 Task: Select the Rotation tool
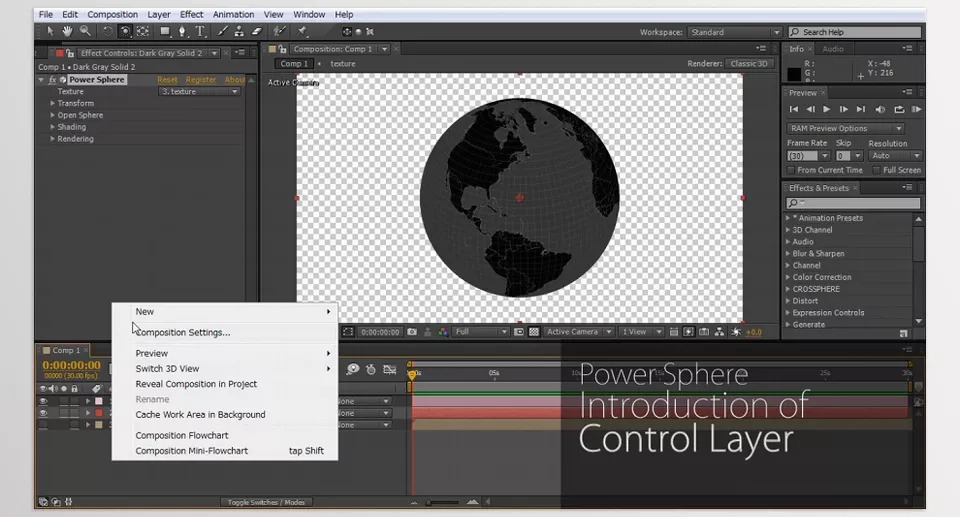pos(107,31)
